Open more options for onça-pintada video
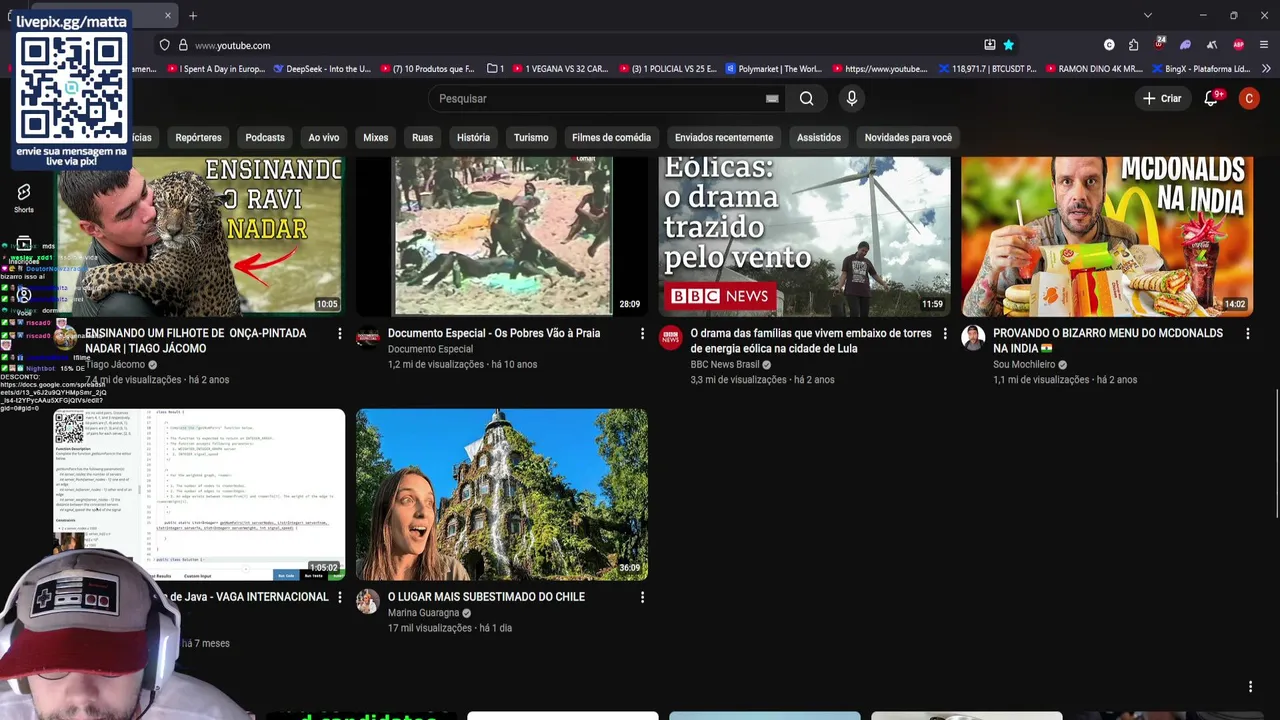Viewport: 1280px width, 720px height. (x=339, y=333)
